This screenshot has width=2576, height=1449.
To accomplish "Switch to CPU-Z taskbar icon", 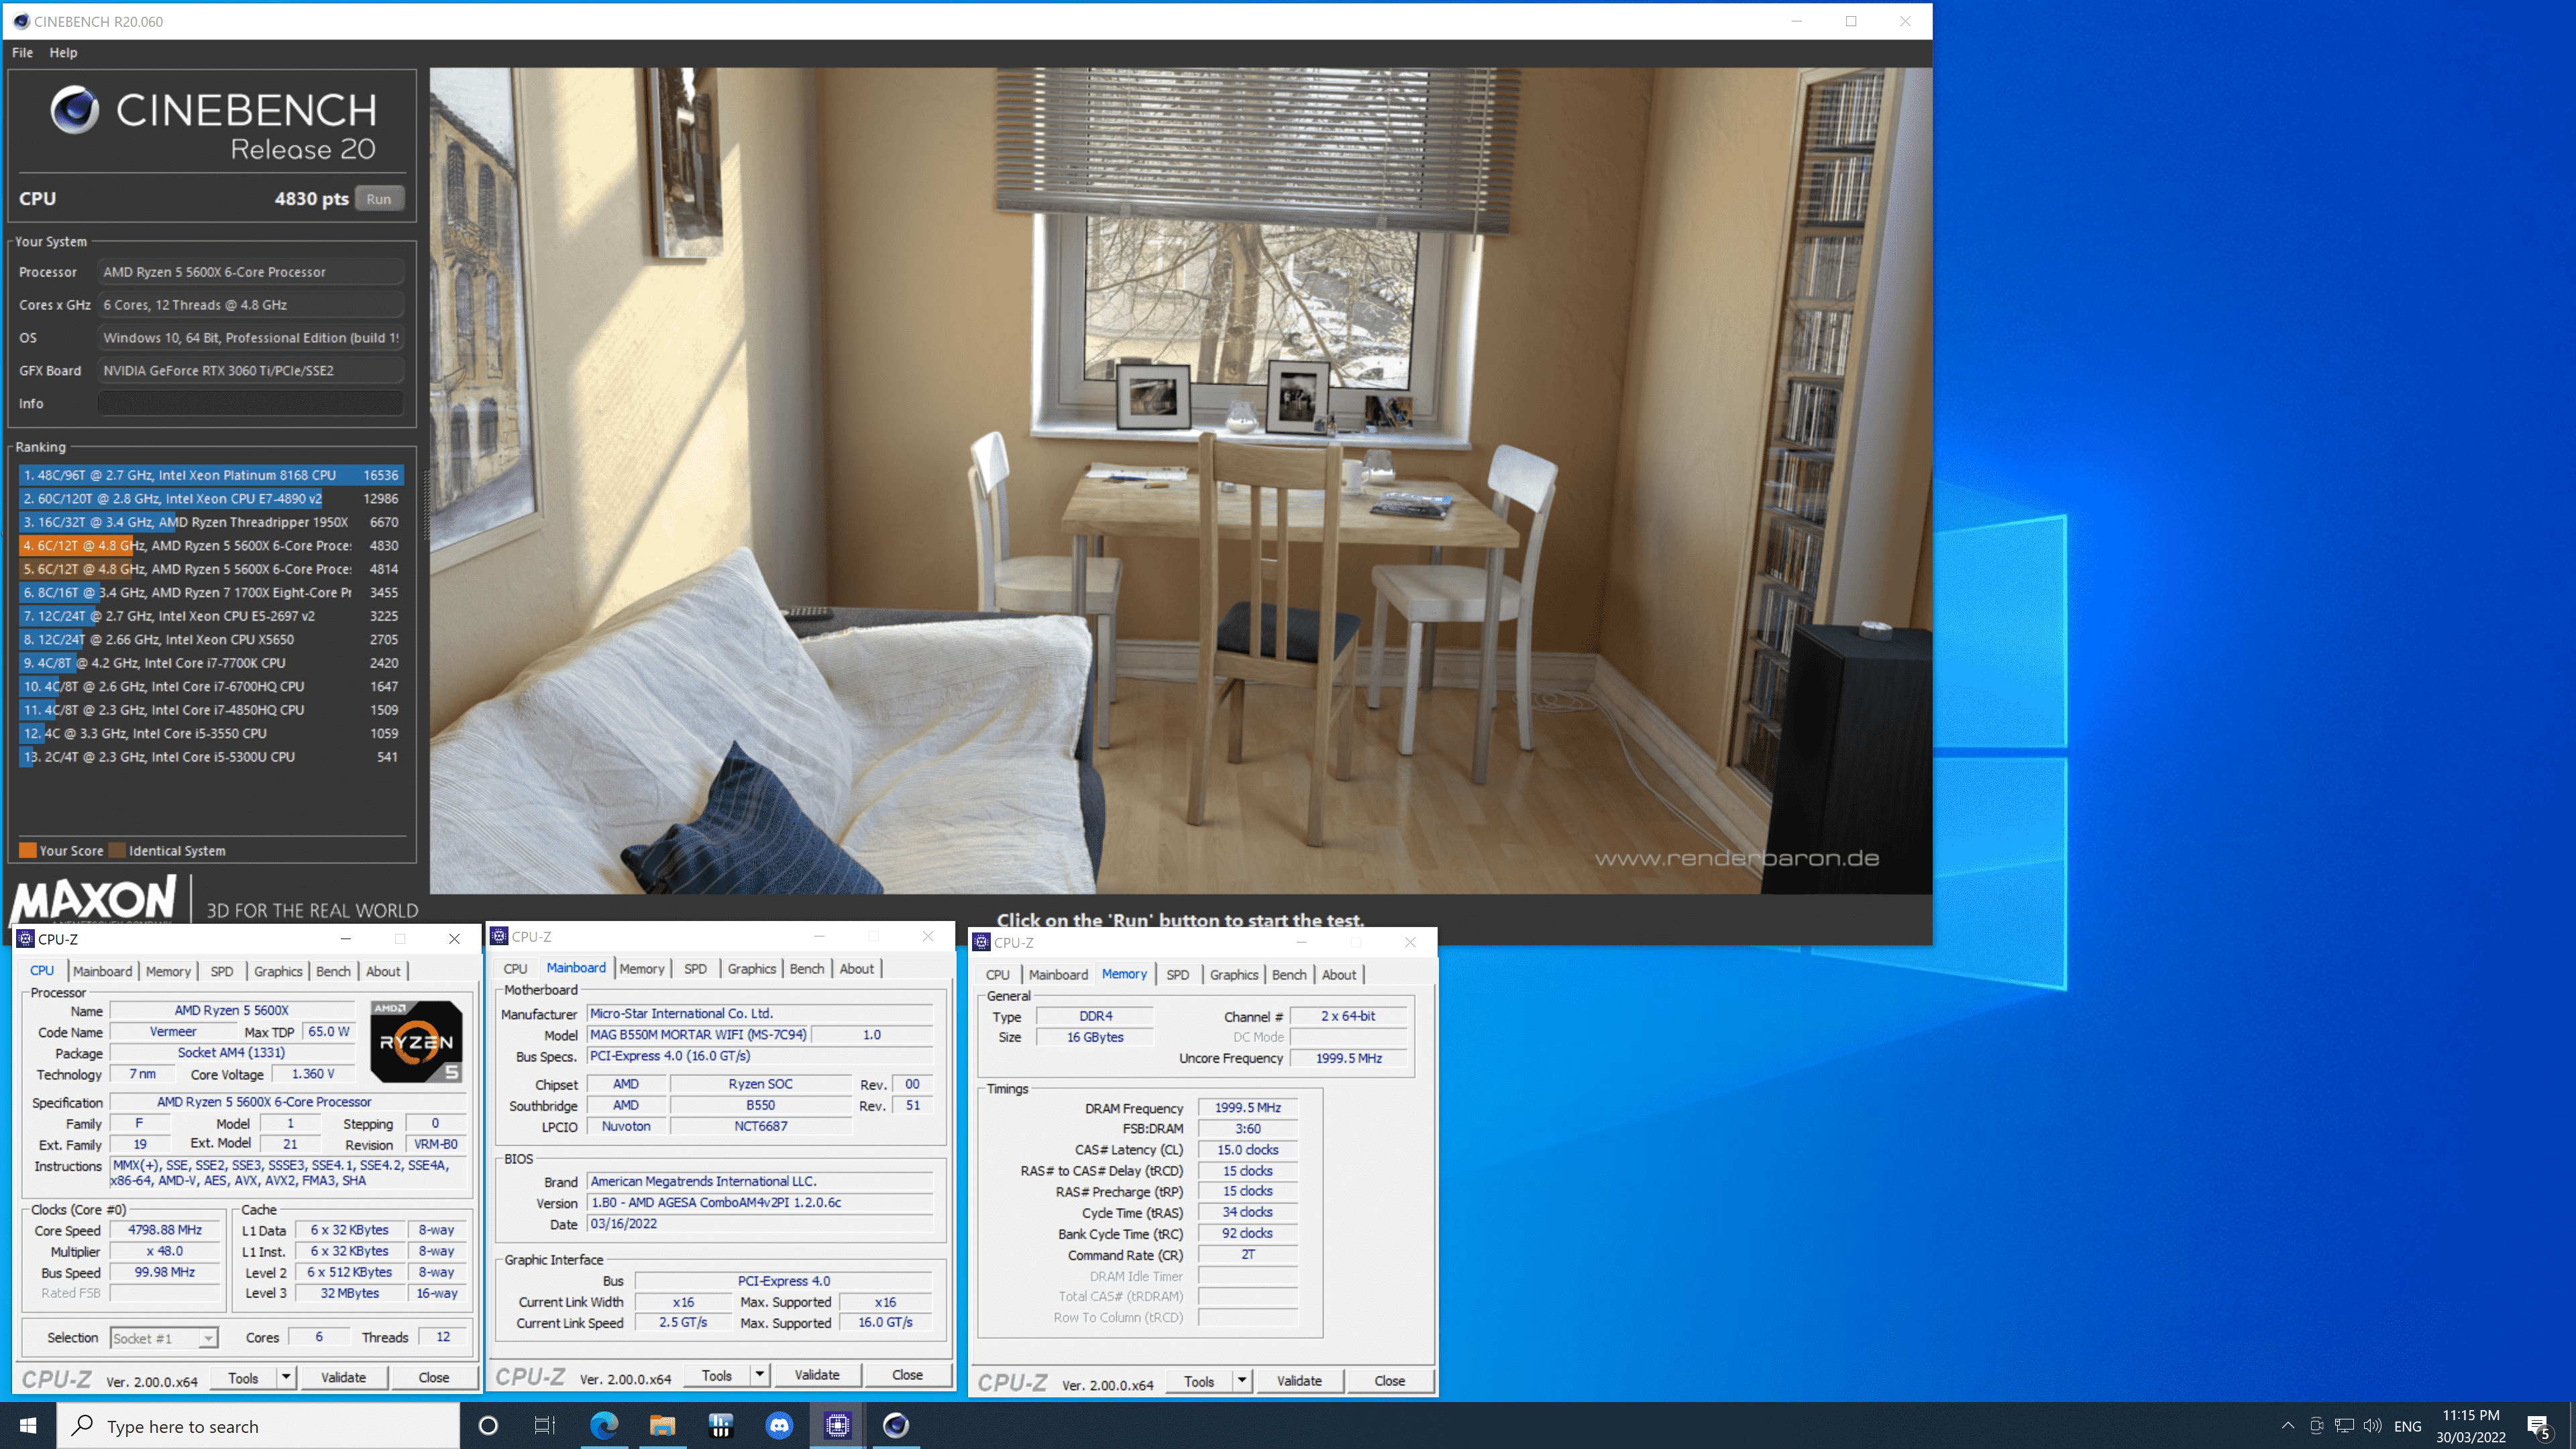I will pyautogui.click(x=837, y=1425).
